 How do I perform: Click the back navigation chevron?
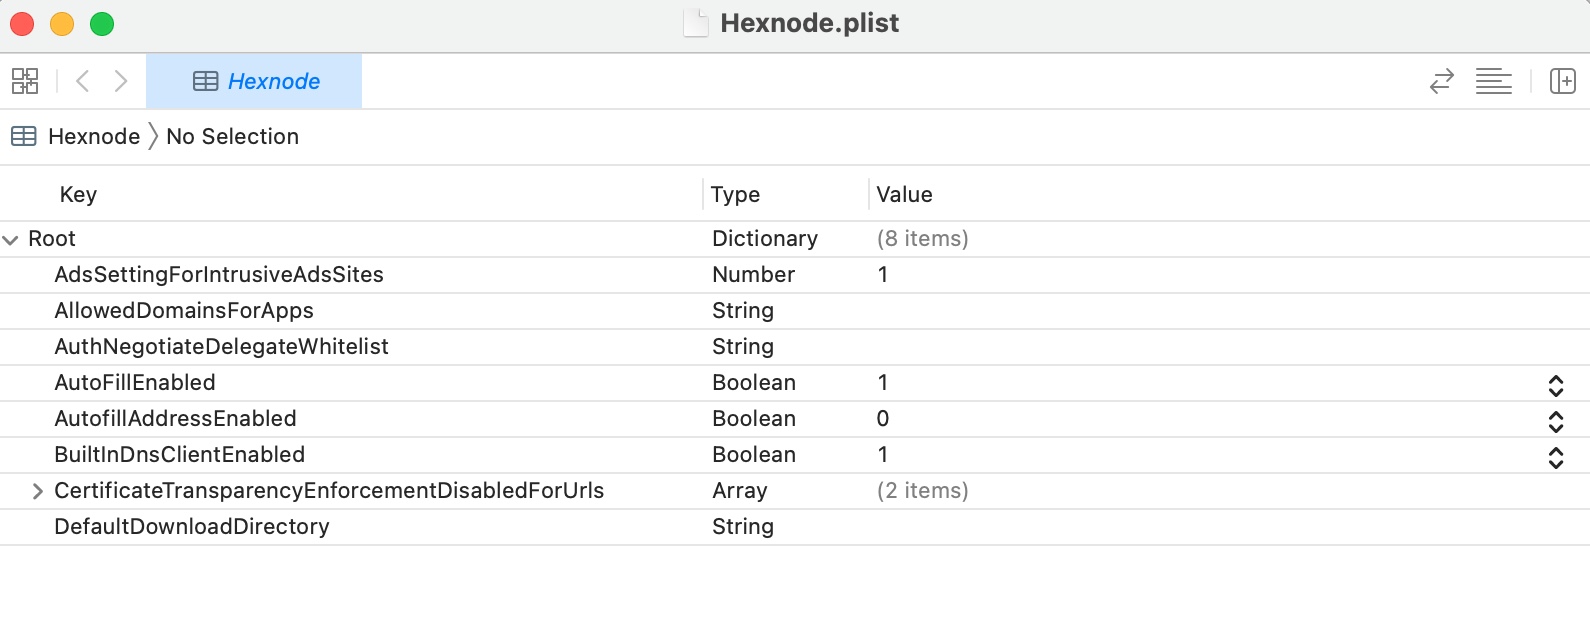pyautogui.click(x=83, y=81)
